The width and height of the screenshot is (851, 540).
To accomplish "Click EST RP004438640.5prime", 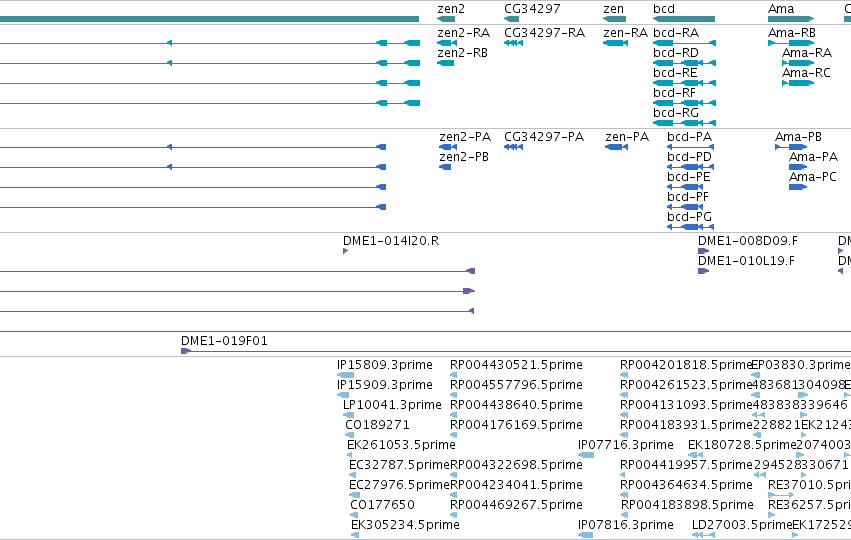I will (454, 415).
